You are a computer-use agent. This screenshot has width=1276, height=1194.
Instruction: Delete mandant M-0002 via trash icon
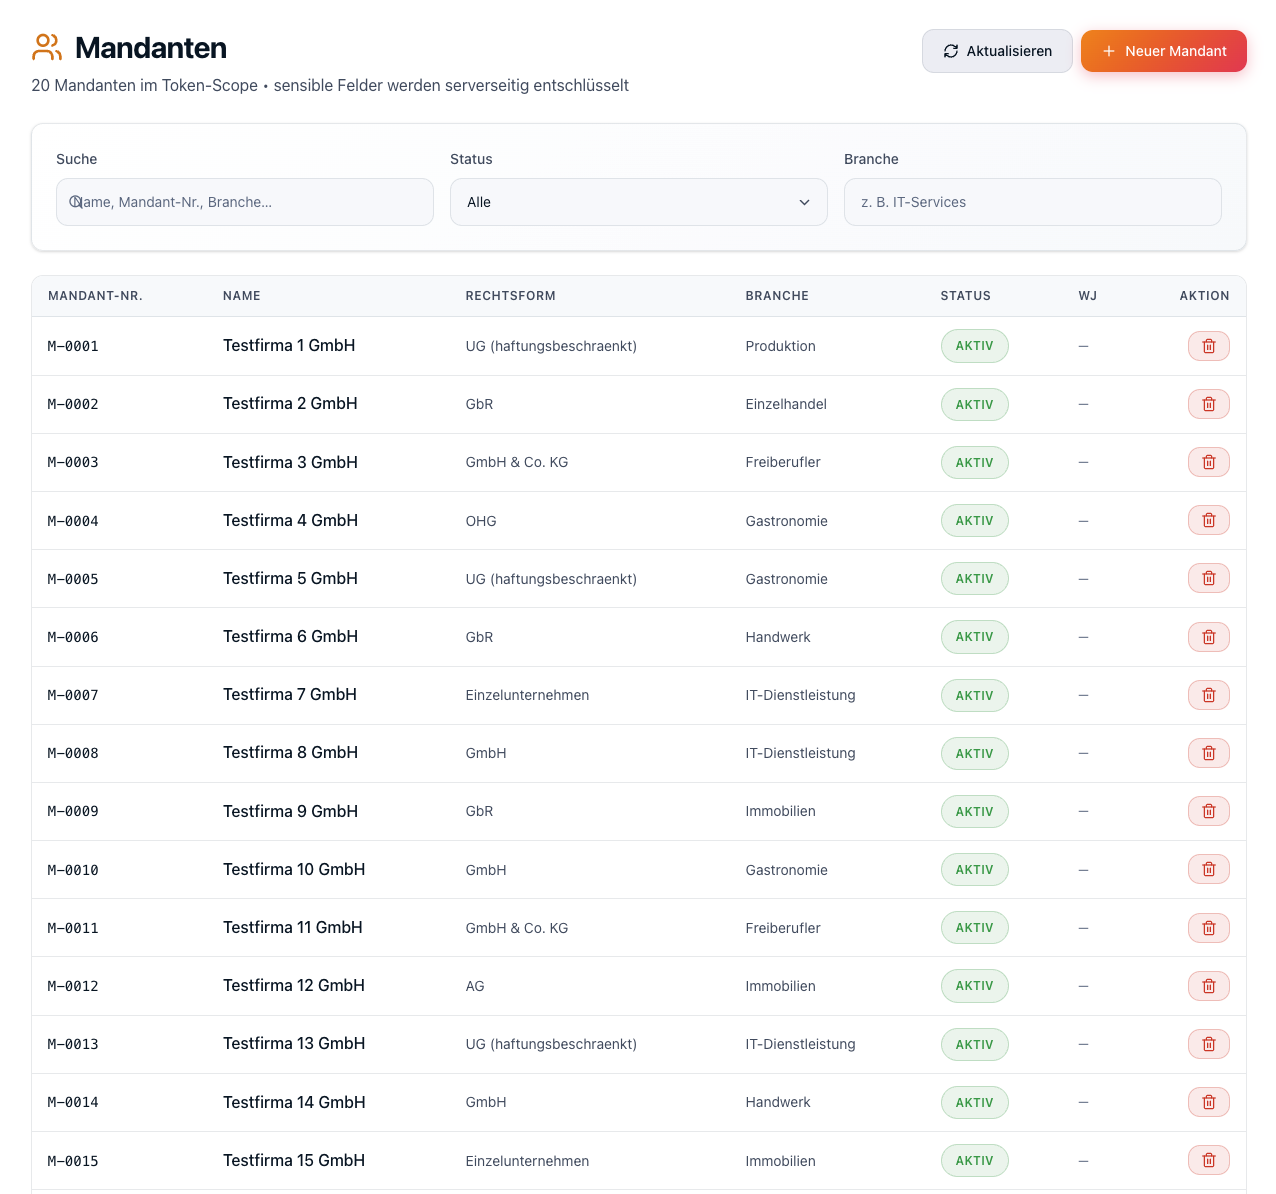[x=1208, y=404]
